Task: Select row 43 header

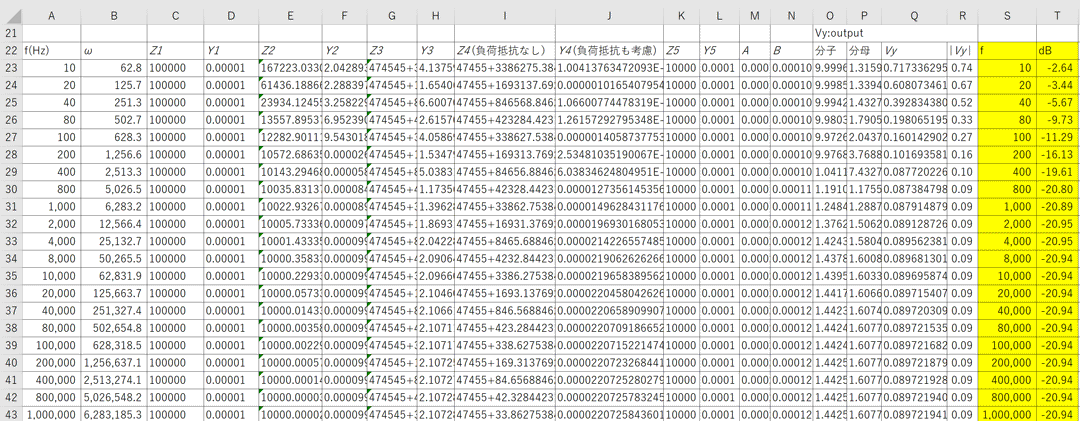Action: [11, 414]
